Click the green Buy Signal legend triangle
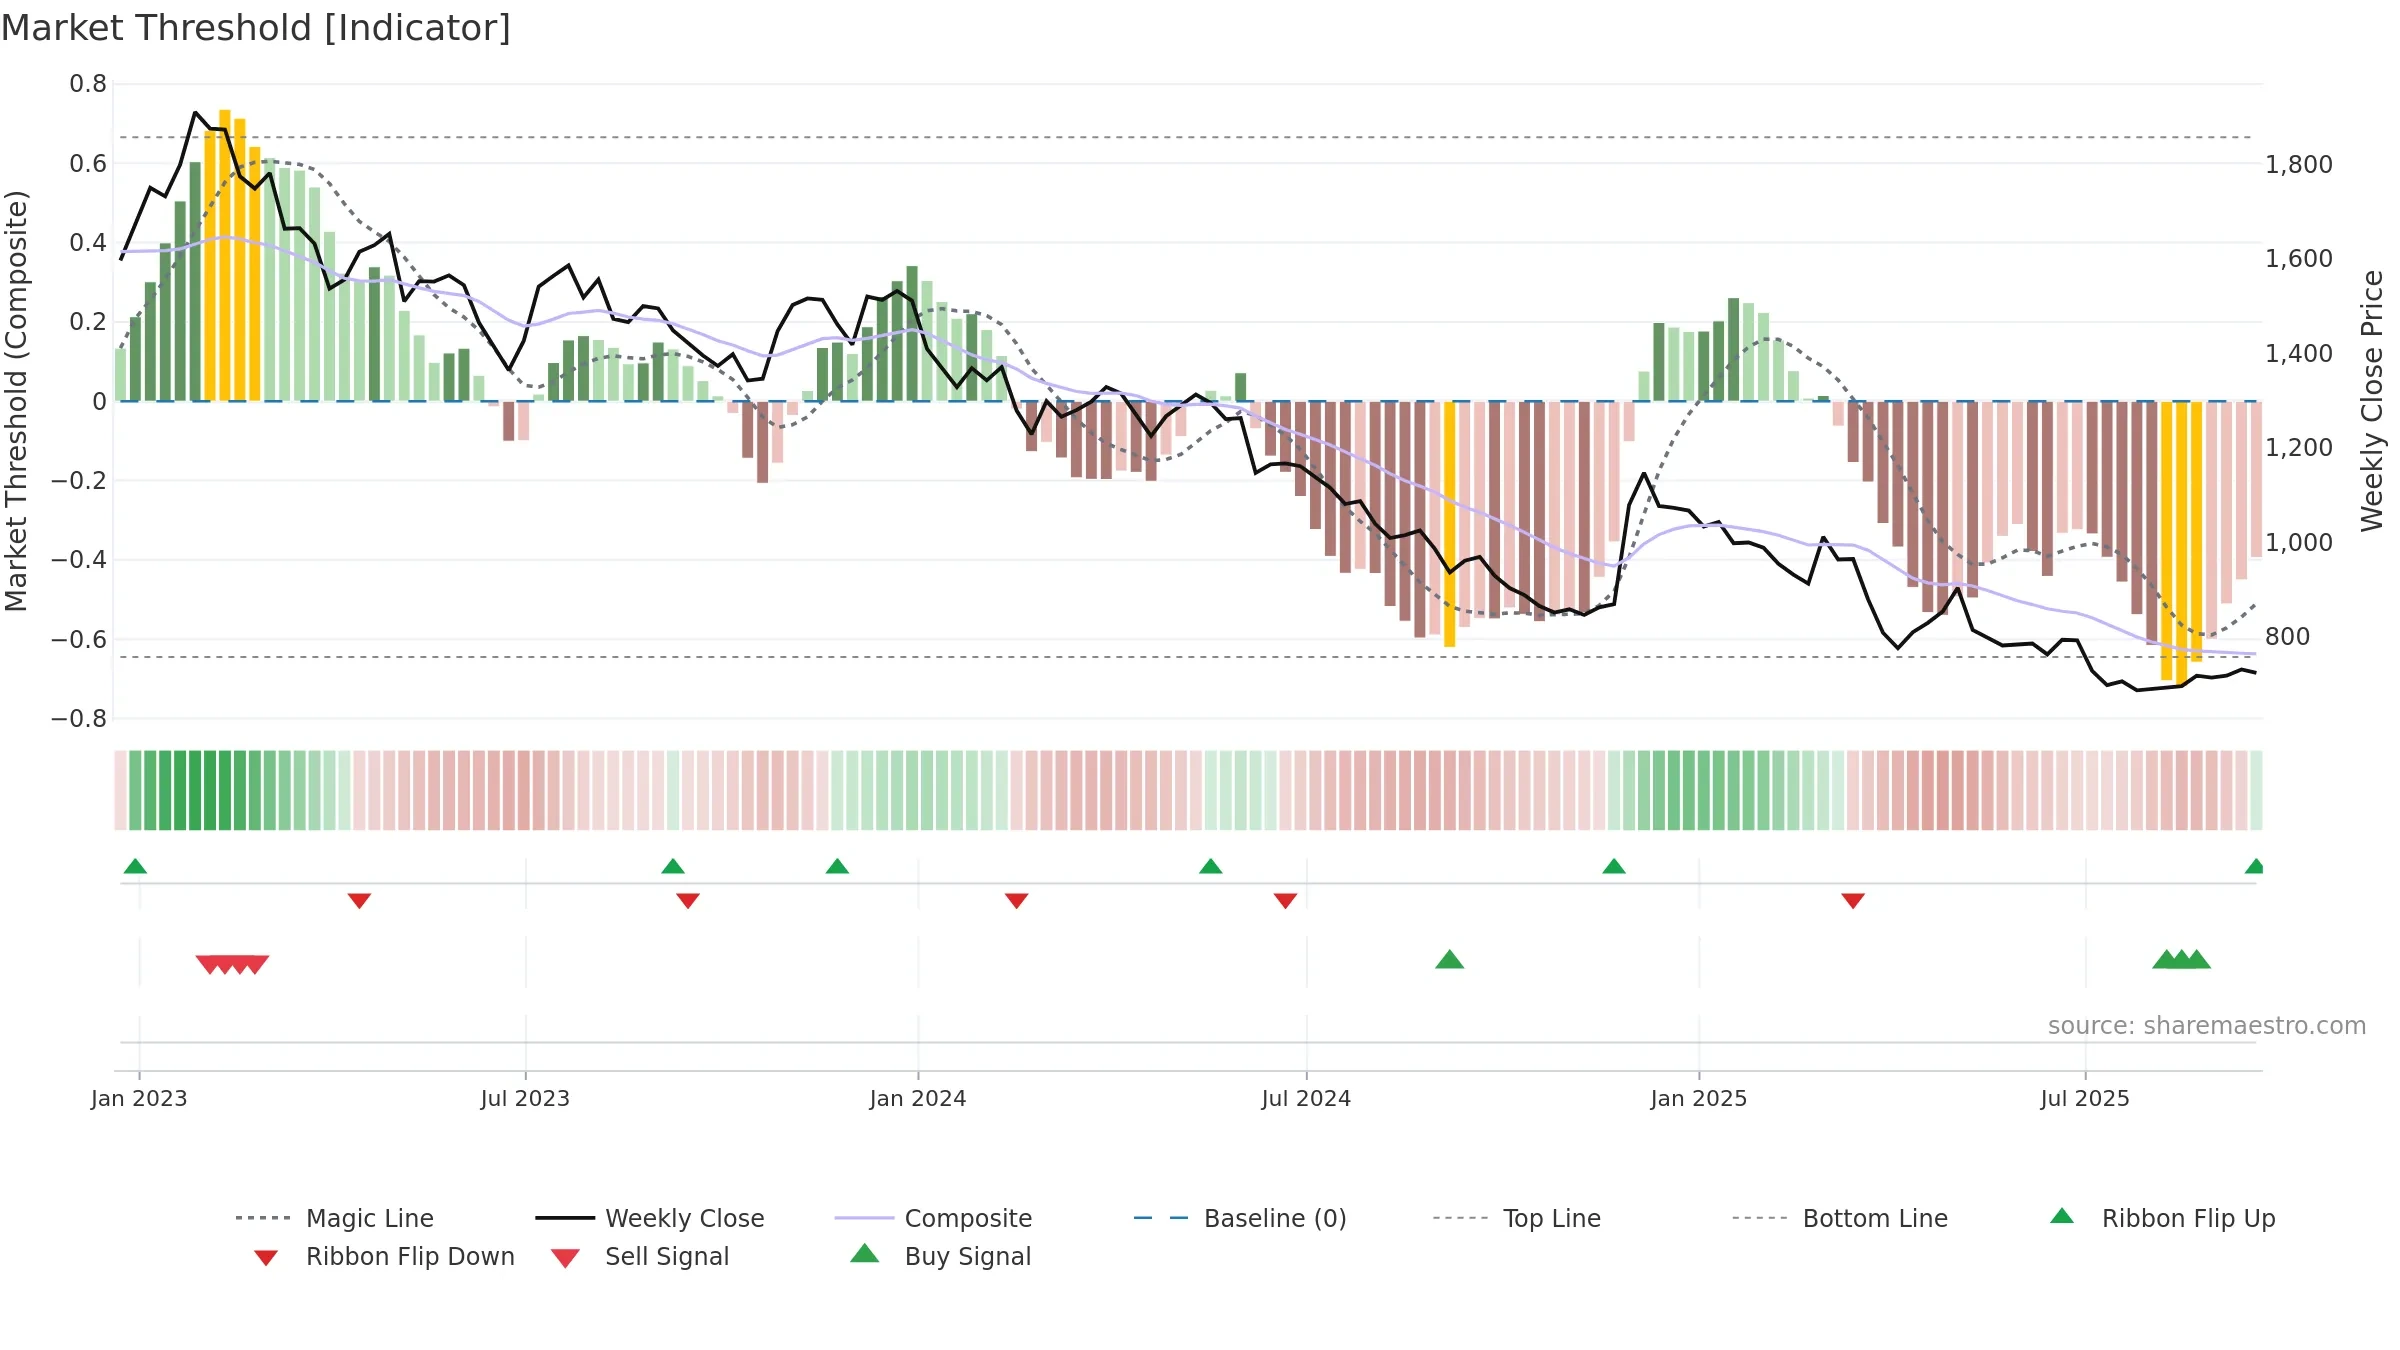The height and width of the screenshot is (1350, 2400). click(x=865, y=1253)
